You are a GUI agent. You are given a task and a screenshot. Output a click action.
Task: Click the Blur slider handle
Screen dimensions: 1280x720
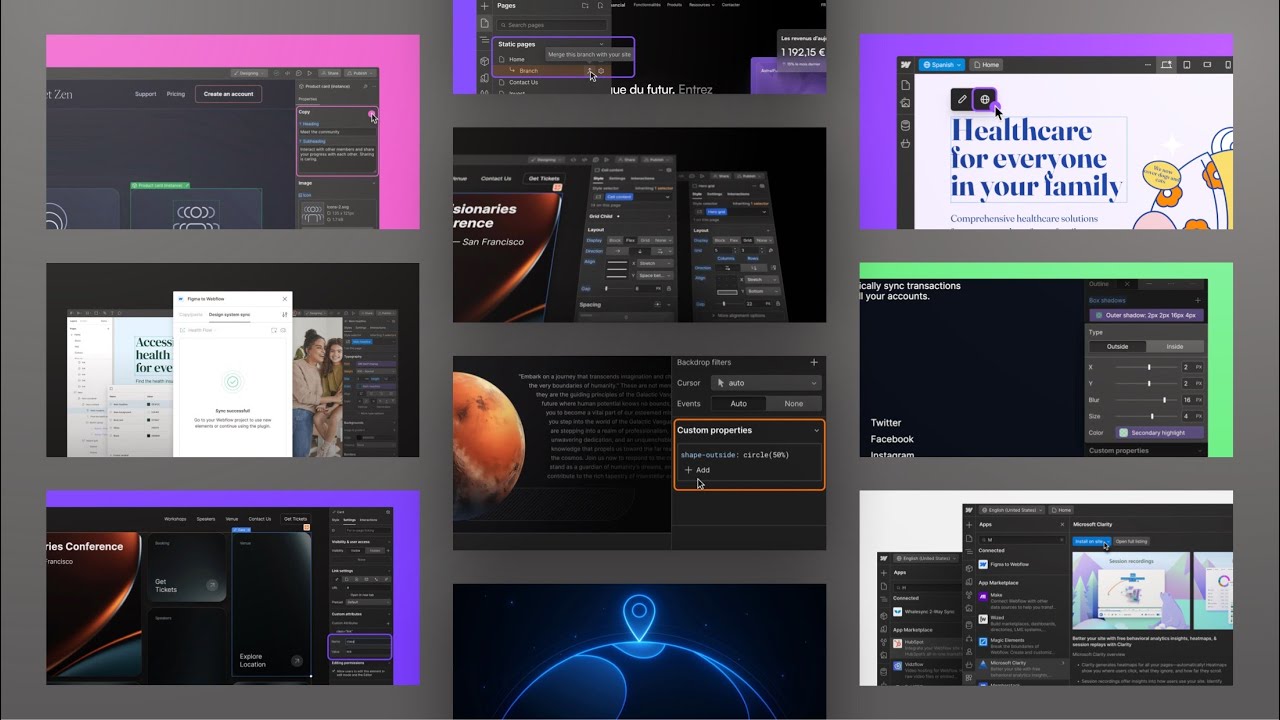[1163, 400]
